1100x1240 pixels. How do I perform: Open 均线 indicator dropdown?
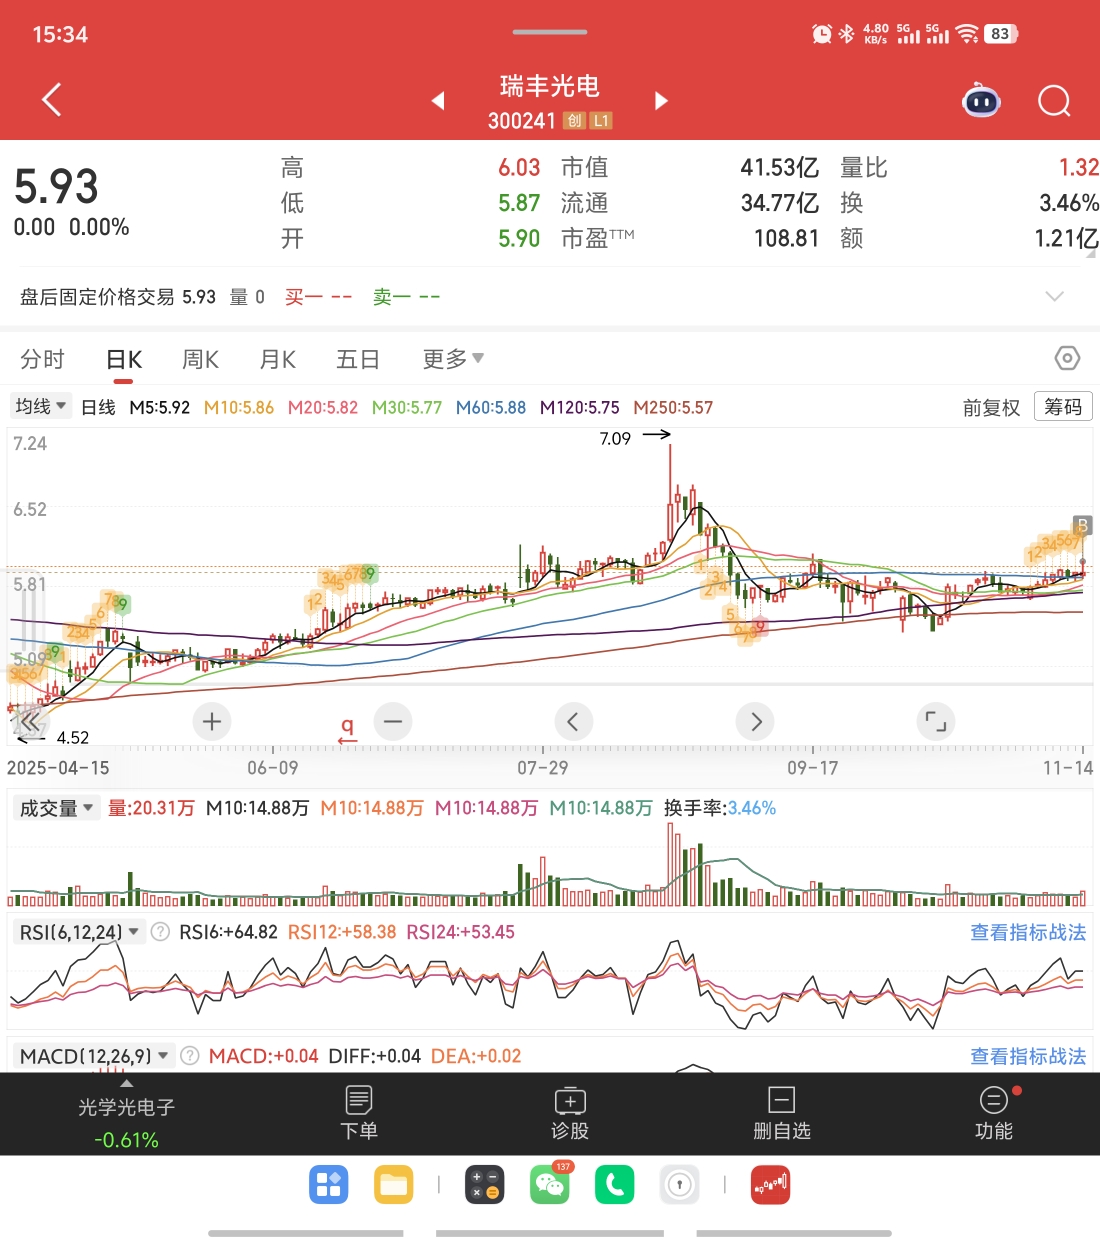(40, 406)
